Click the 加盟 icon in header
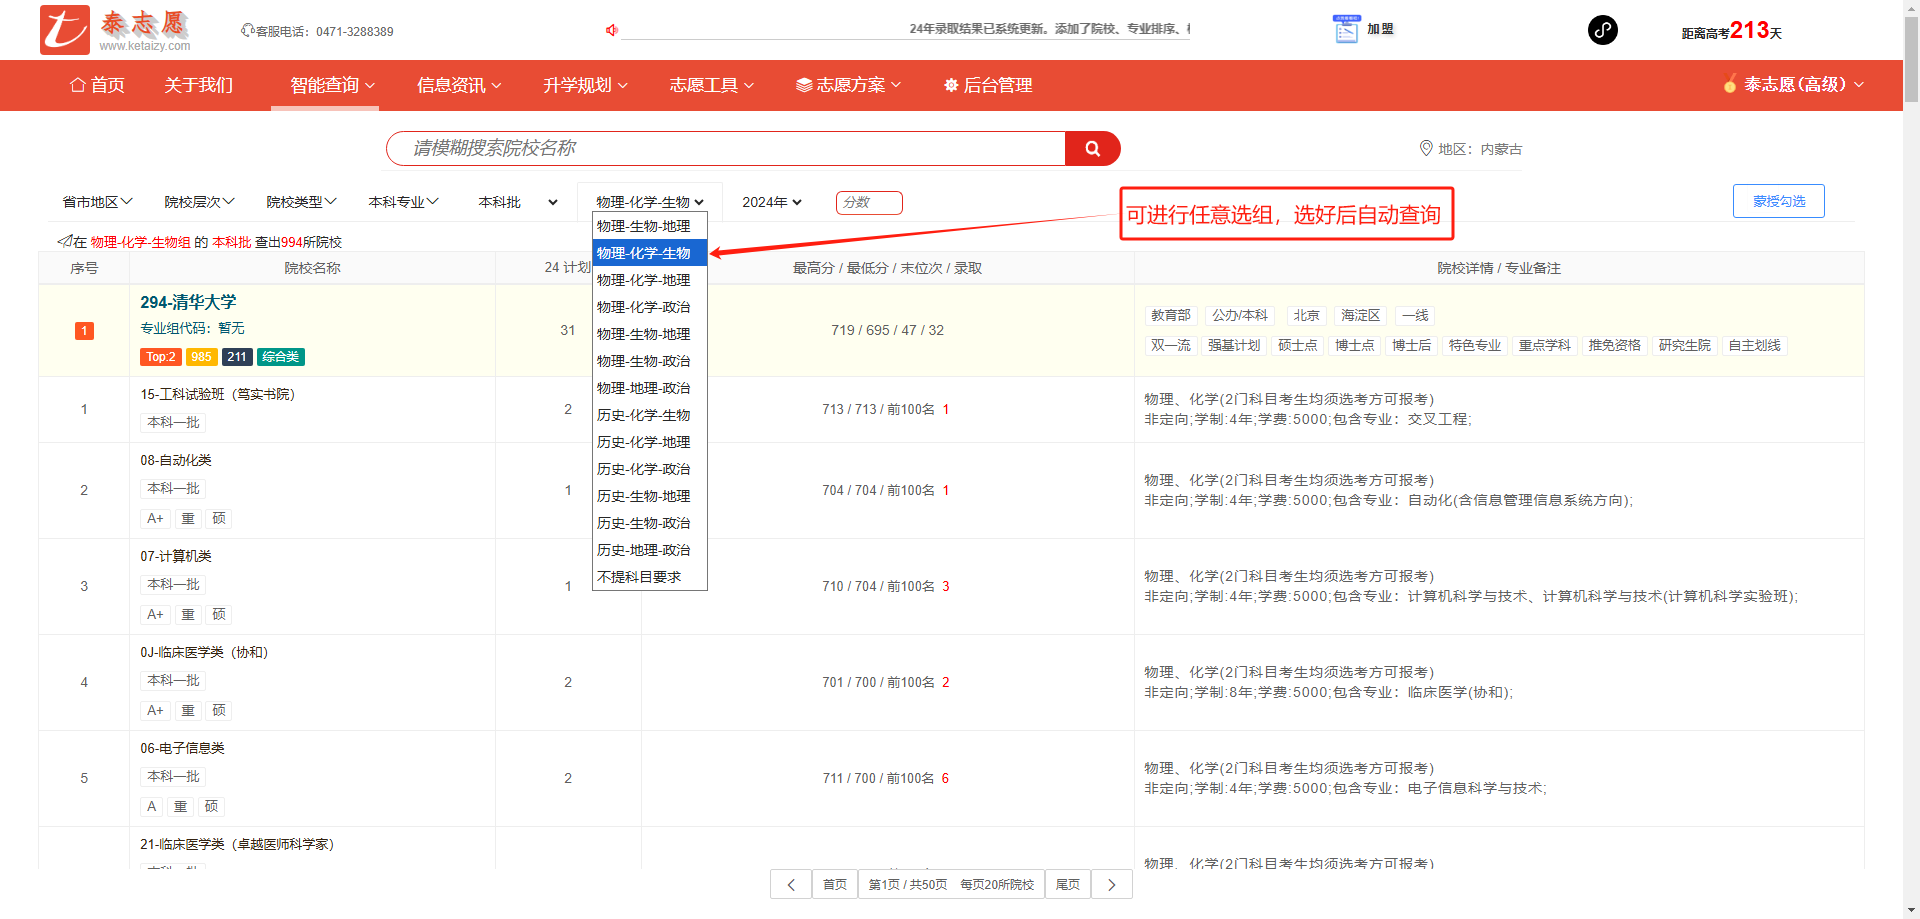The width and height of the screenshot is (1920, 919). tap(1346, 30)
